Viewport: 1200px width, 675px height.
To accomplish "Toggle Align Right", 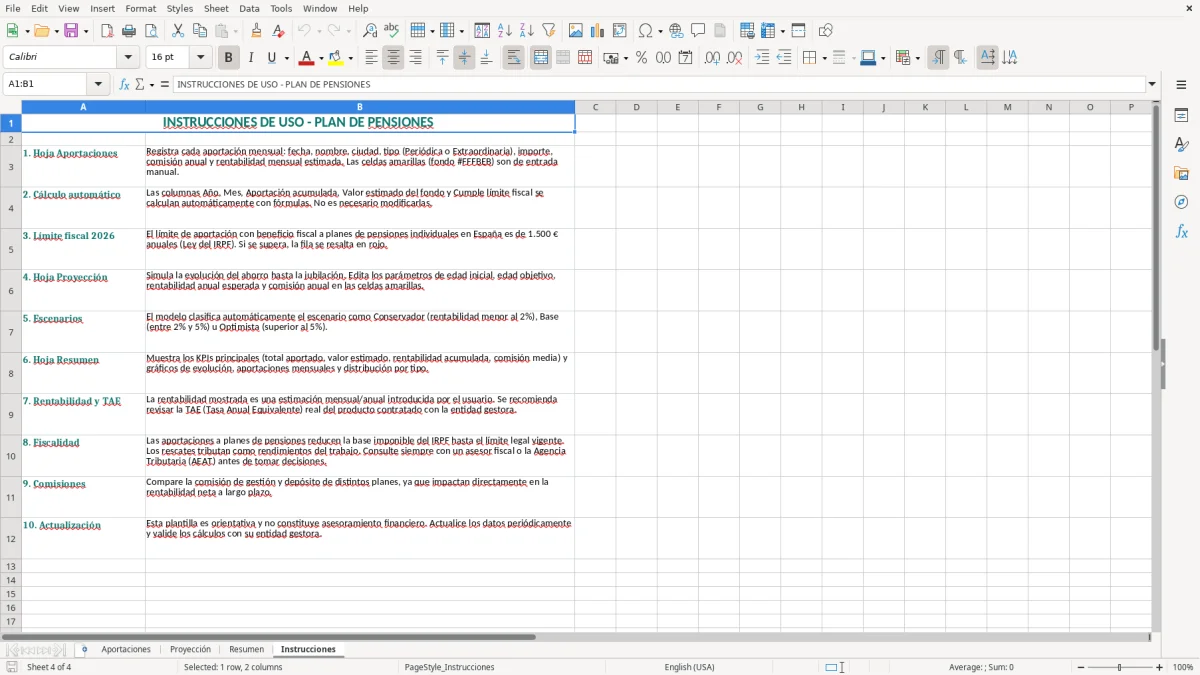I will point(415,58).
